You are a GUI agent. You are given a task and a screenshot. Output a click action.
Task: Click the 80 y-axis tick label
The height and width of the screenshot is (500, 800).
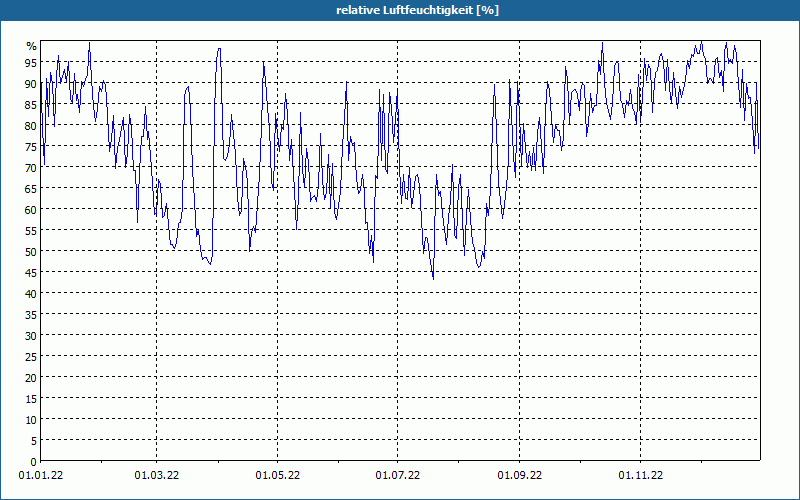click(31, 126)
